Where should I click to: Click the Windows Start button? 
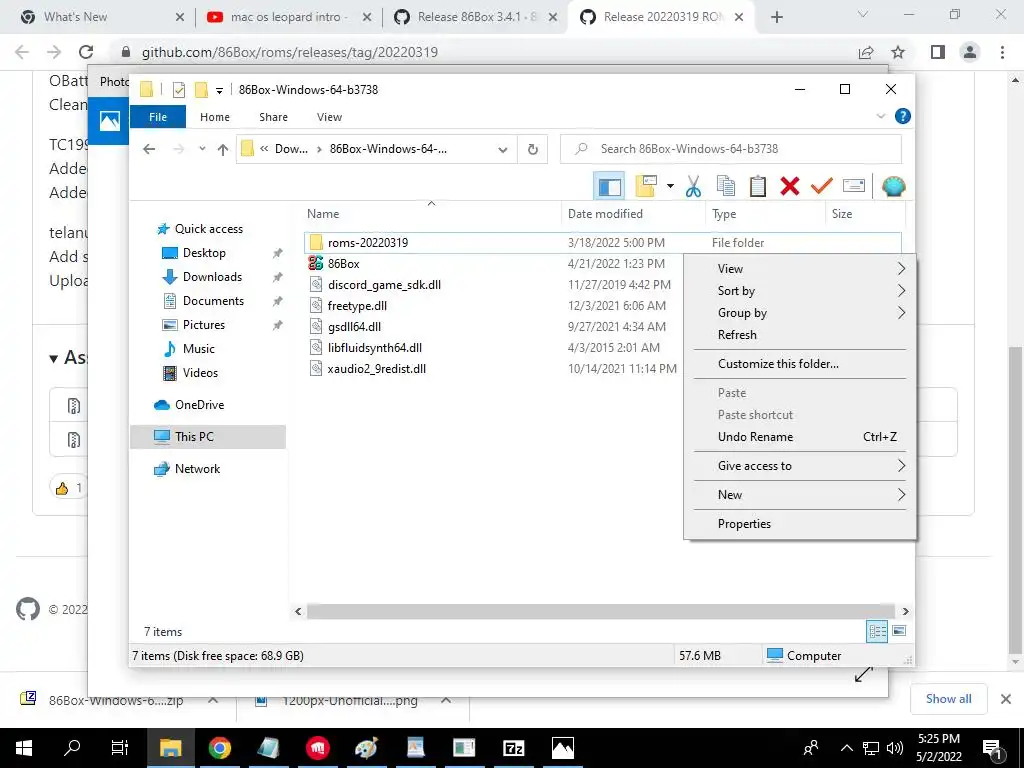[x=24, y=748]
